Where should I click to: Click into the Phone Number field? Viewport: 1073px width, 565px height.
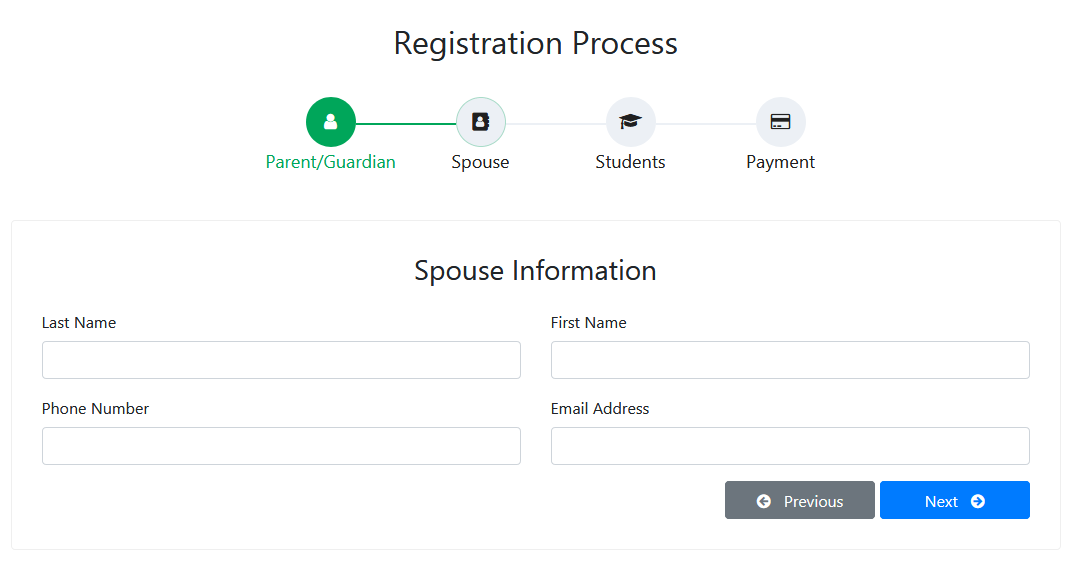(281, 446)
